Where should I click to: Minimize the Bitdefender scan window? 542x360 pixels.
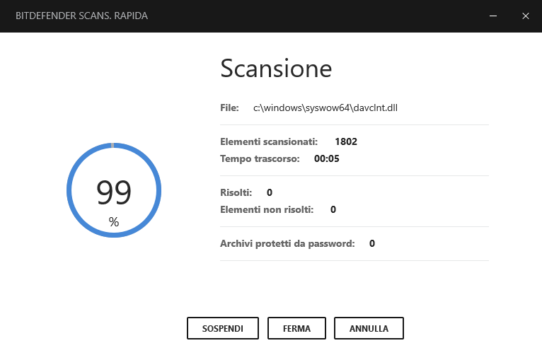493,16
